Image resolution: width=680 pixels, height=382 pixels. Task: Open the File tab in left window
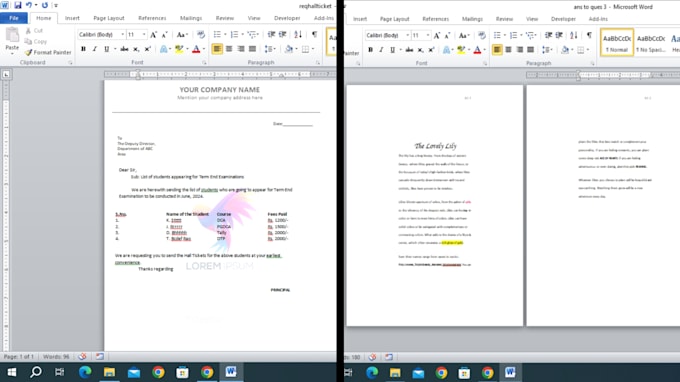click(14, 18)
